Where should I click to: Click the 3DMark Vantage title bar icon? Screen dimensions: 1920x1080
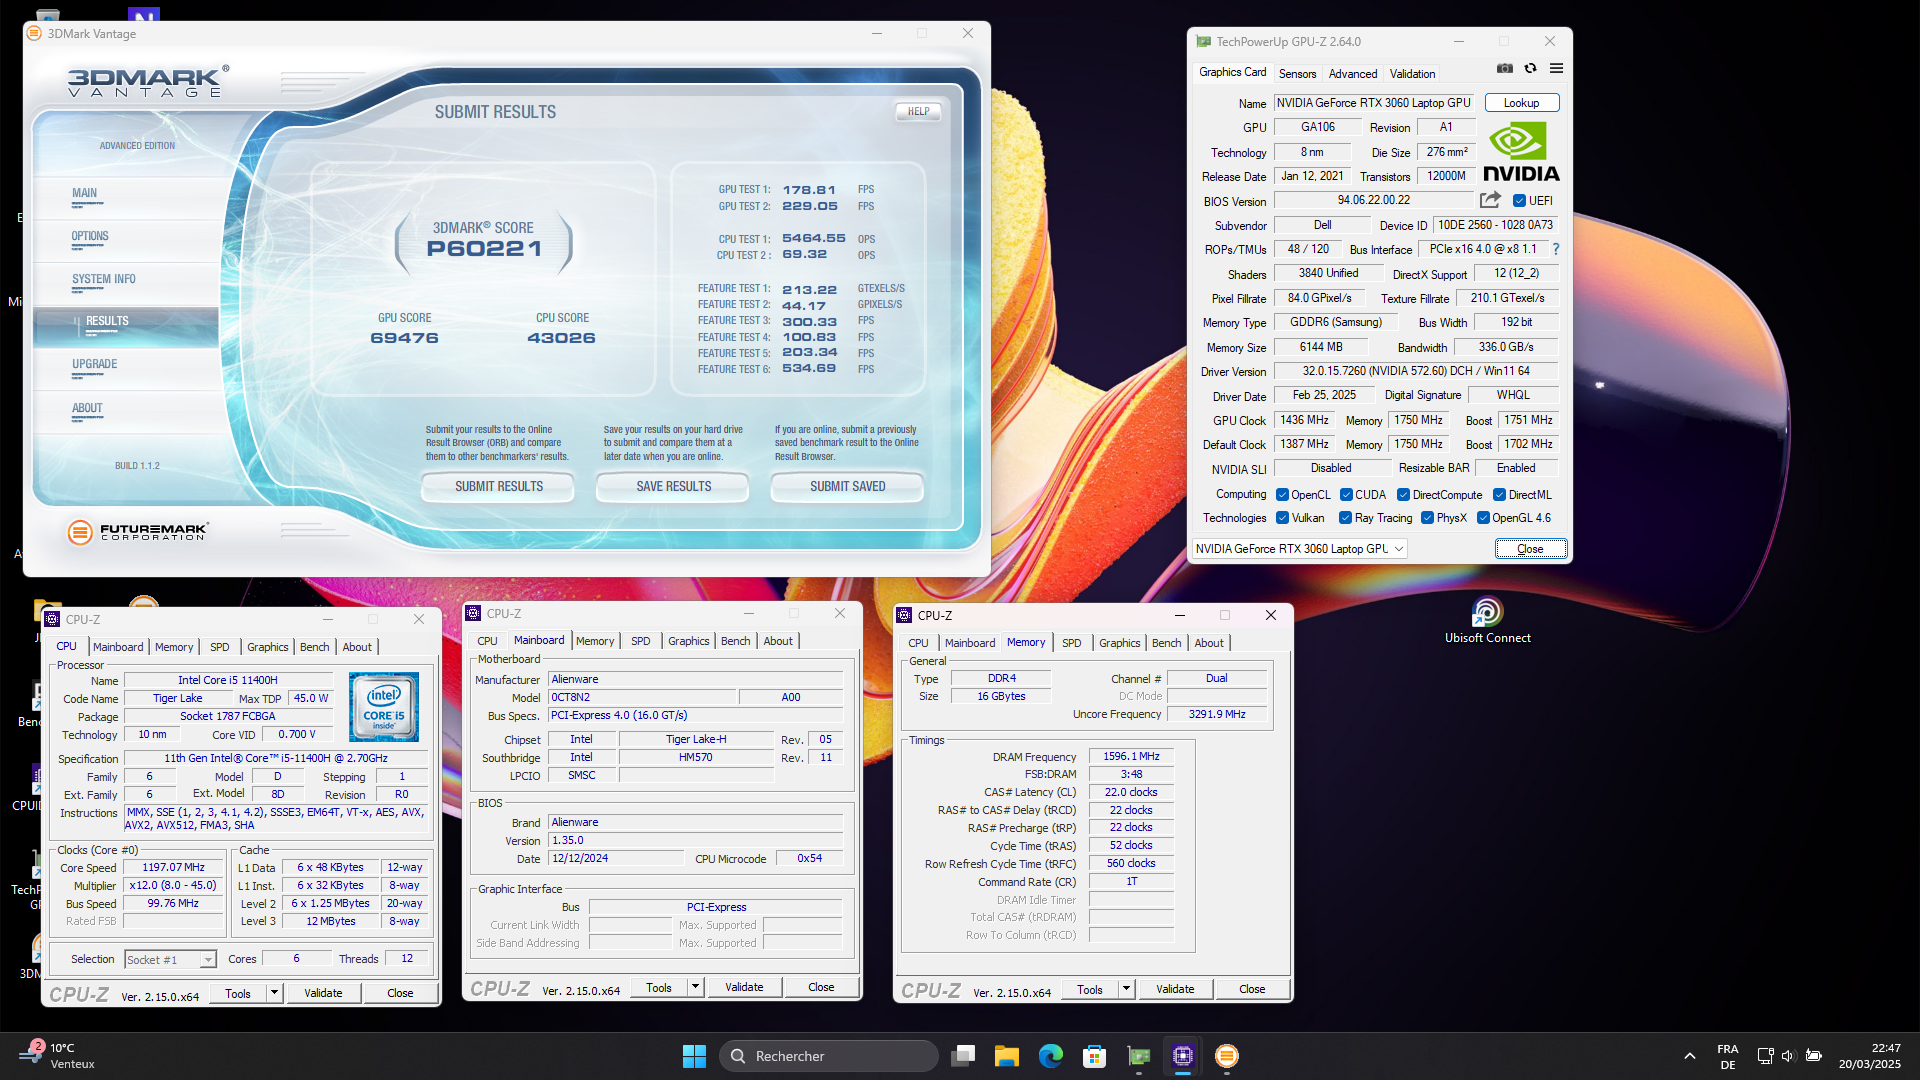(34, 33)
